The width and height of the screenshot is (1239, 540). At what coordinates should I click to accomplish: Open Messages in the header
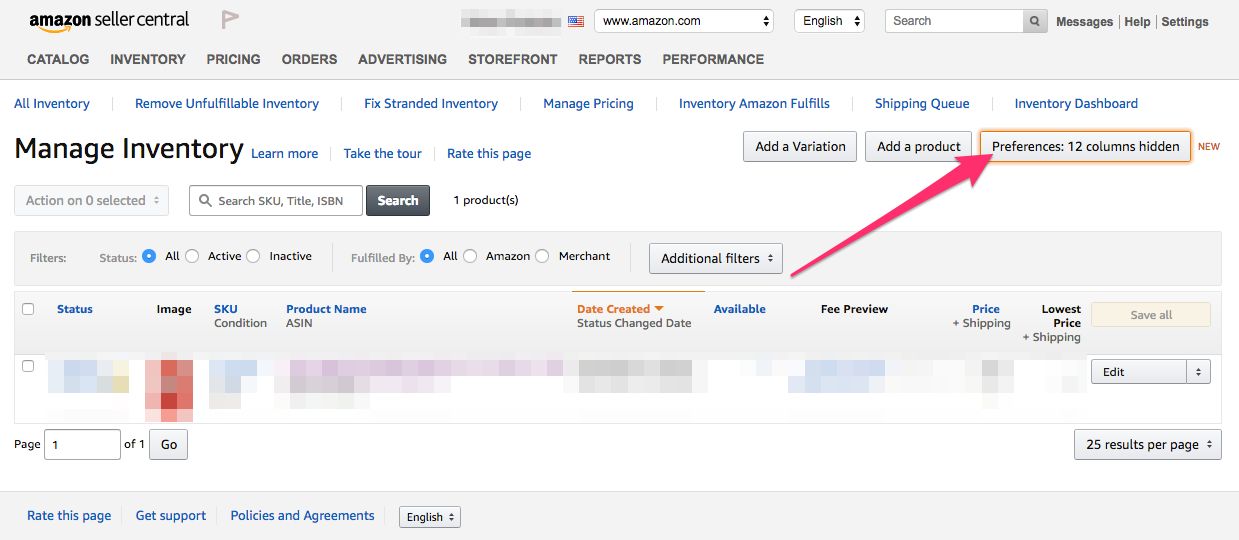1085,21
